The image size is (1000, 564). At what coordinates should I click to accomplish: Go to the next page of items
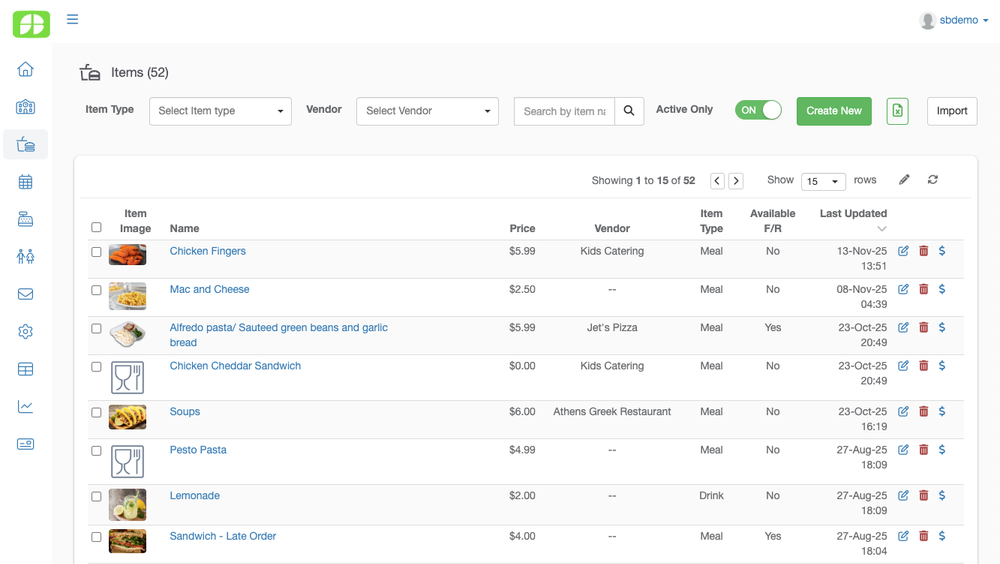(736, 181)
